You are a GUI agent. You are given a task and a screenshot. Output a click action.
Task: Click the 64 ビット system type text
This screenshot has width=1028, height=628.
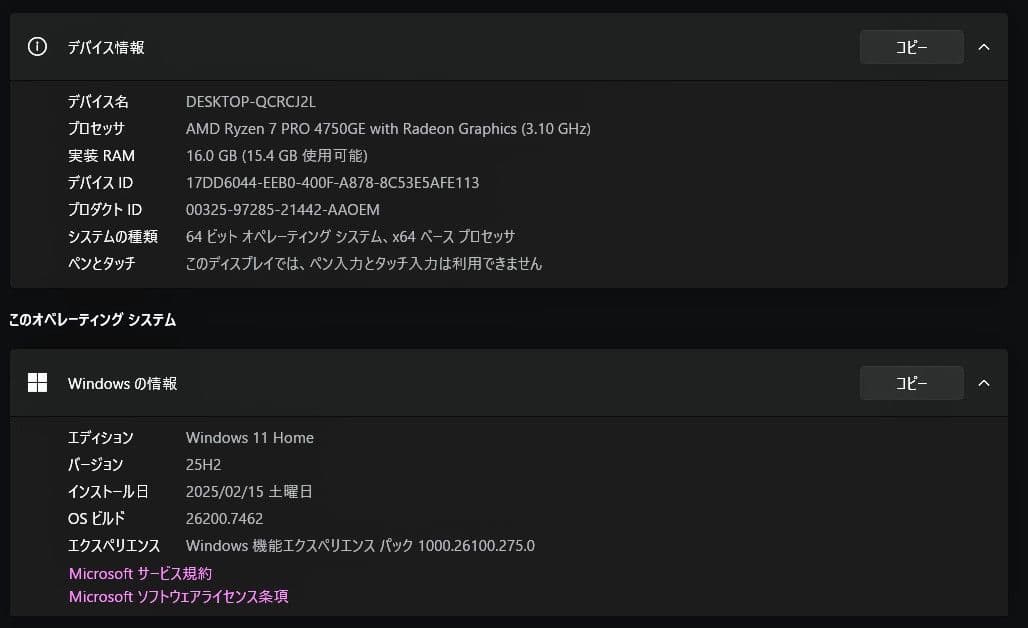[x=349, y=236]
